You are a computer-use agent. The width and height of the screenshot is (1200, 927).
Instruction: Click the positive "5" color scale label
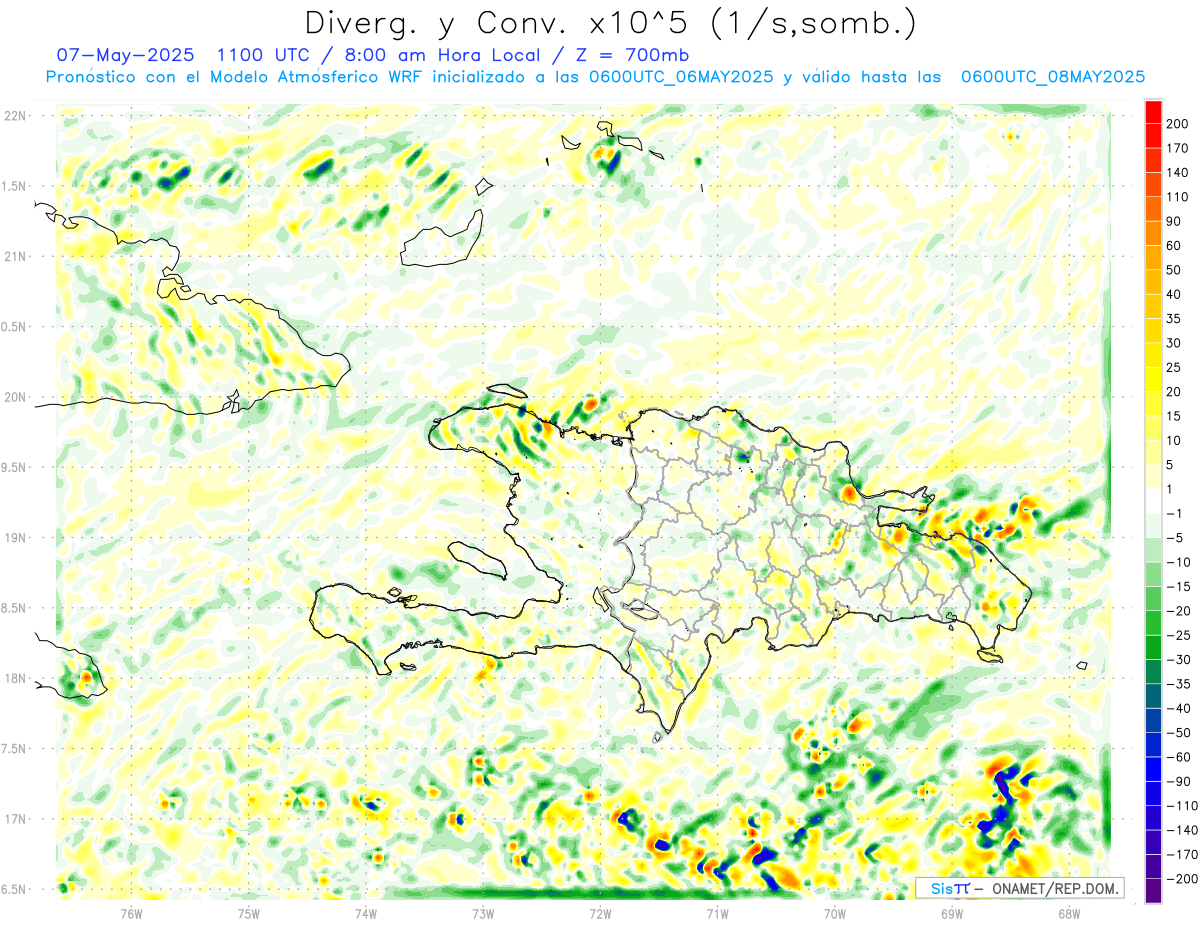tap(1171, 465)
